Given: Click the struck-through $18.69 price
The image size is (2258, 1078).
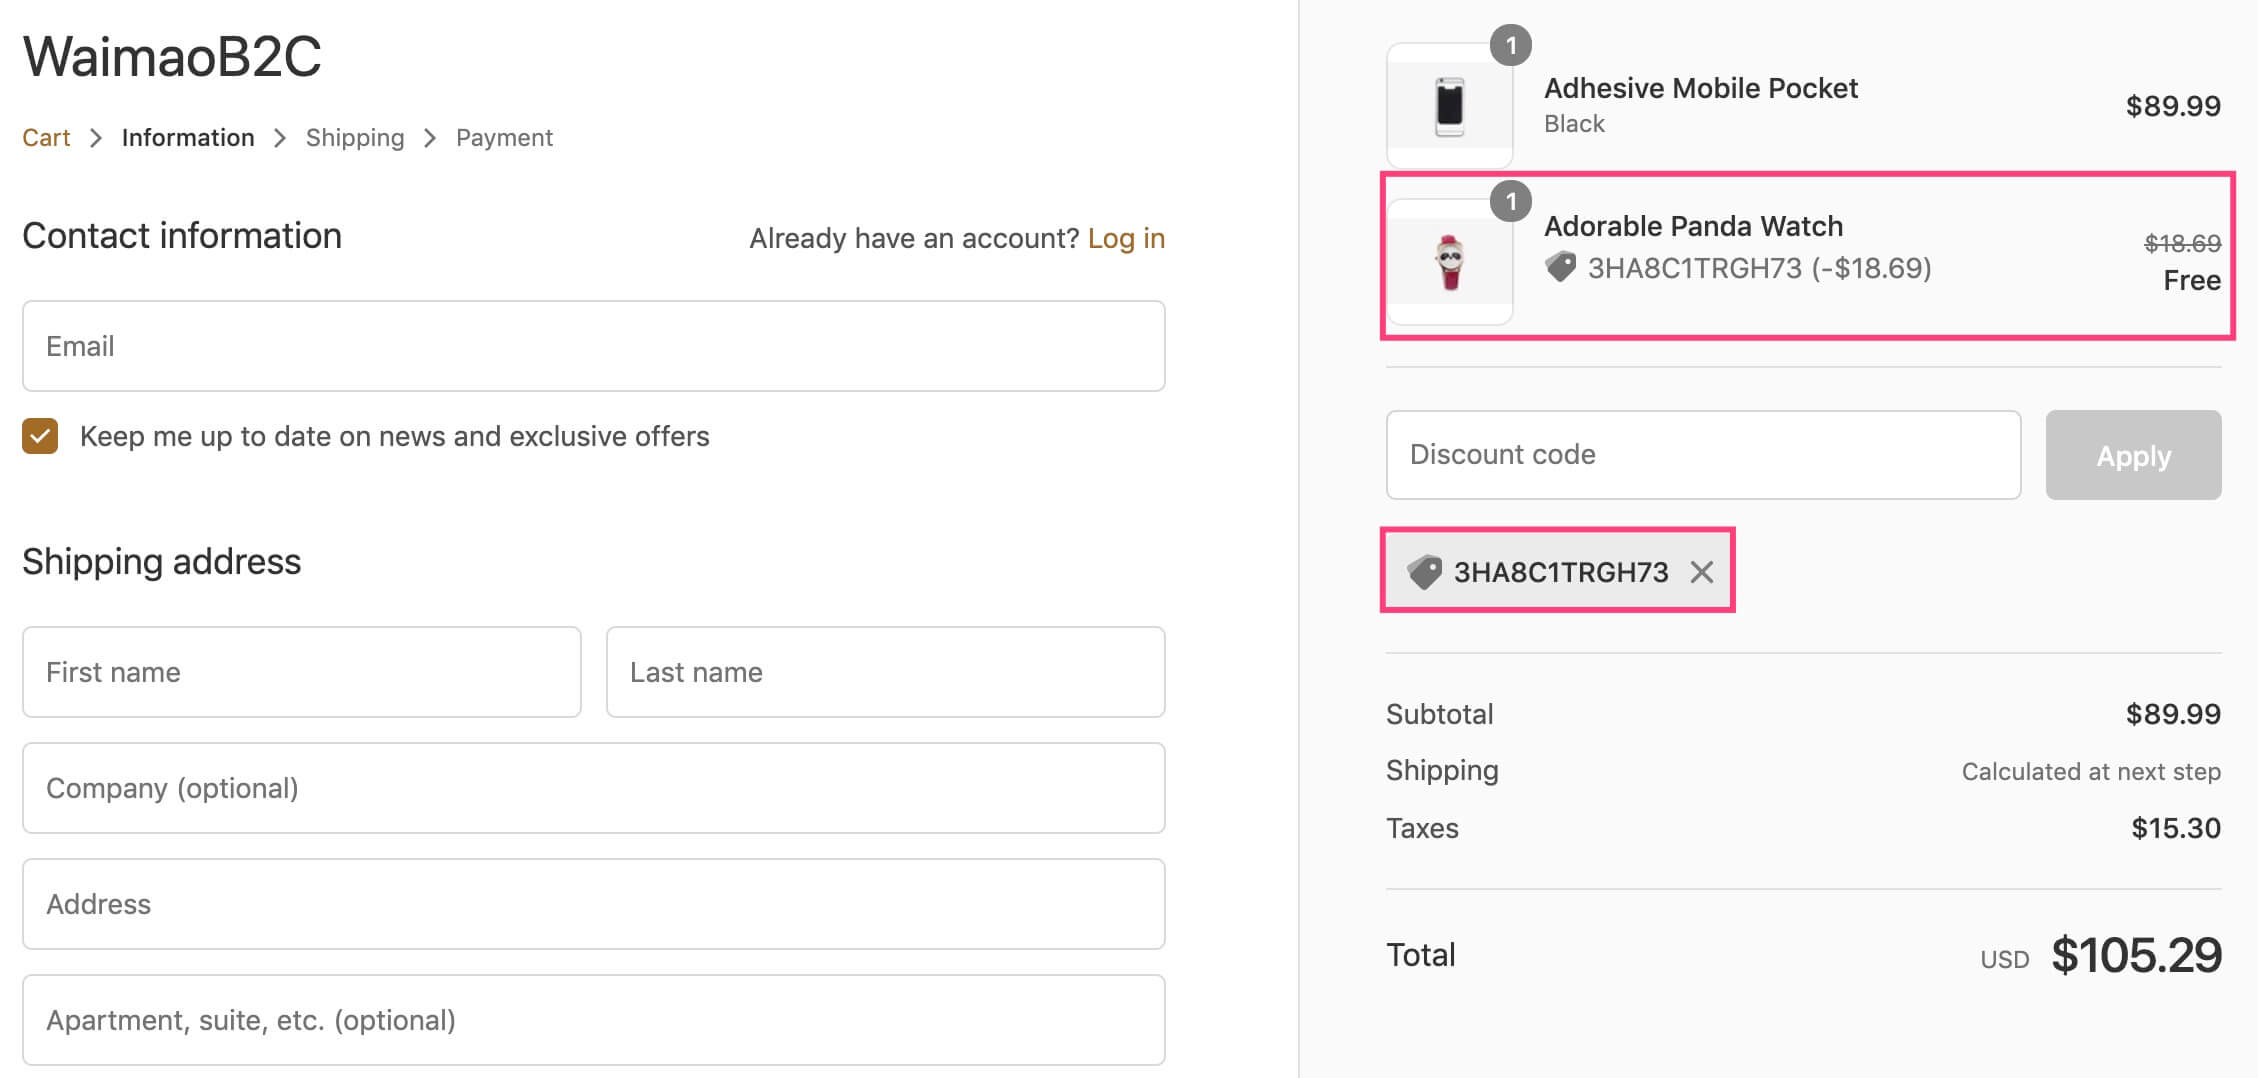Looking at the screenshot, I should [x=2182, y=243].
